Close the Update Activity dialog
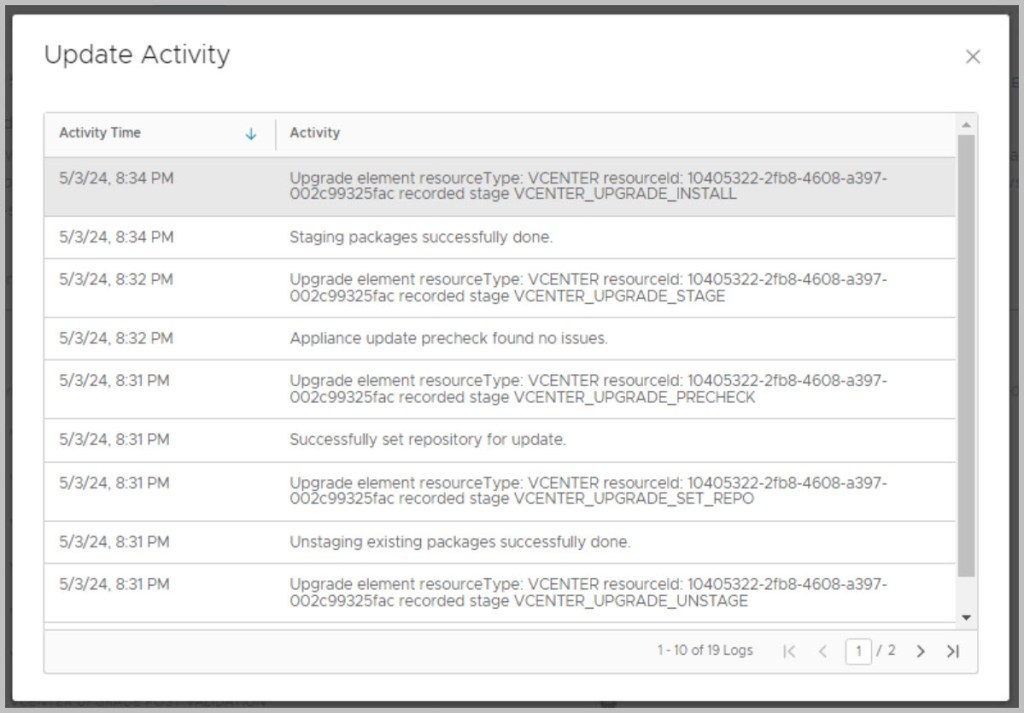 (972, 57)
